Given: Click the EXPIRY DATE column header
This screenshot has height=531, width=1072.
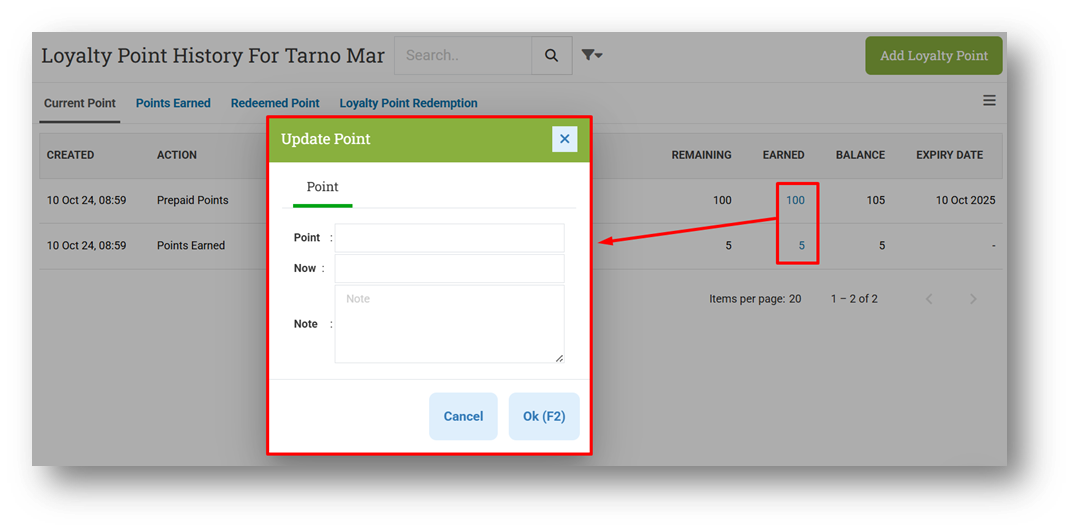Looking at the screenshot, I should [950, 155].
